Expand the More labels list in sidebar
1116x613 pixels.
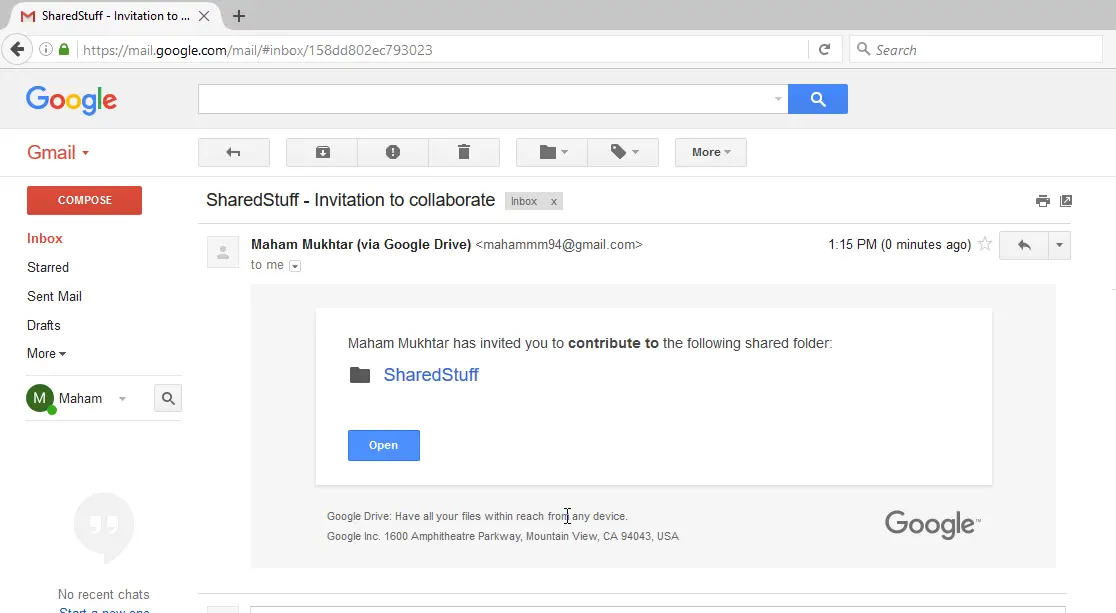pyautogui.click(x=46, y=354)
